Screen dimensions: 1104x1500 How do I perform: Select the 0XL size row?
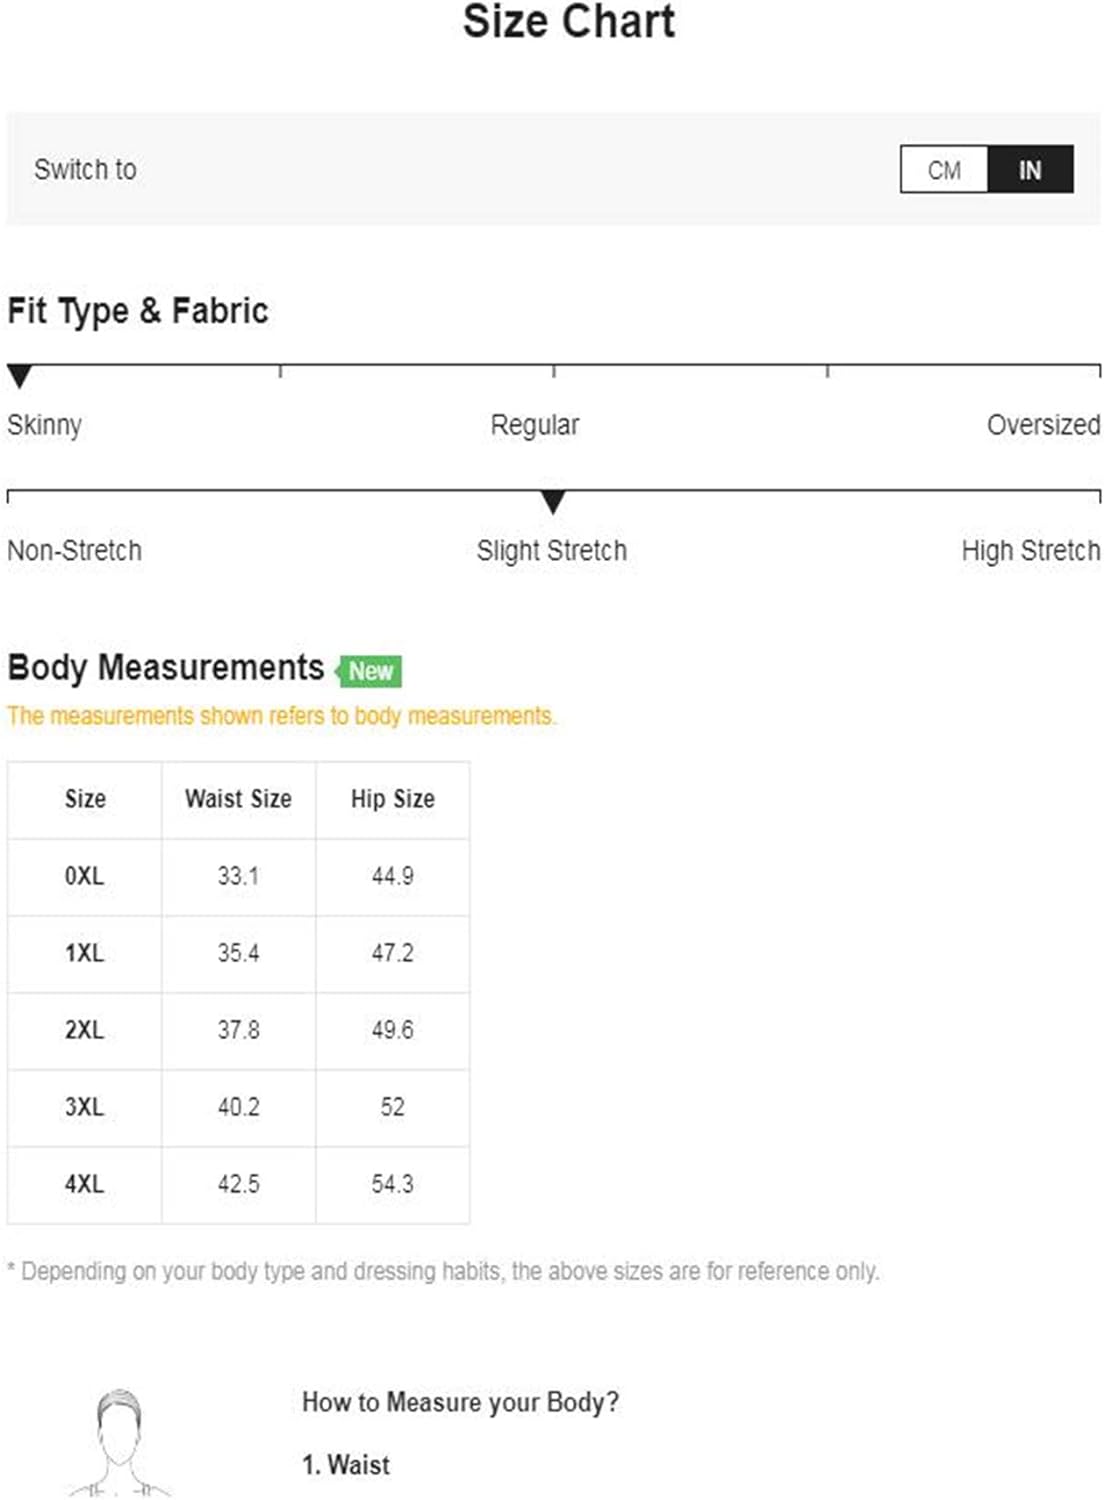point(238,877)
